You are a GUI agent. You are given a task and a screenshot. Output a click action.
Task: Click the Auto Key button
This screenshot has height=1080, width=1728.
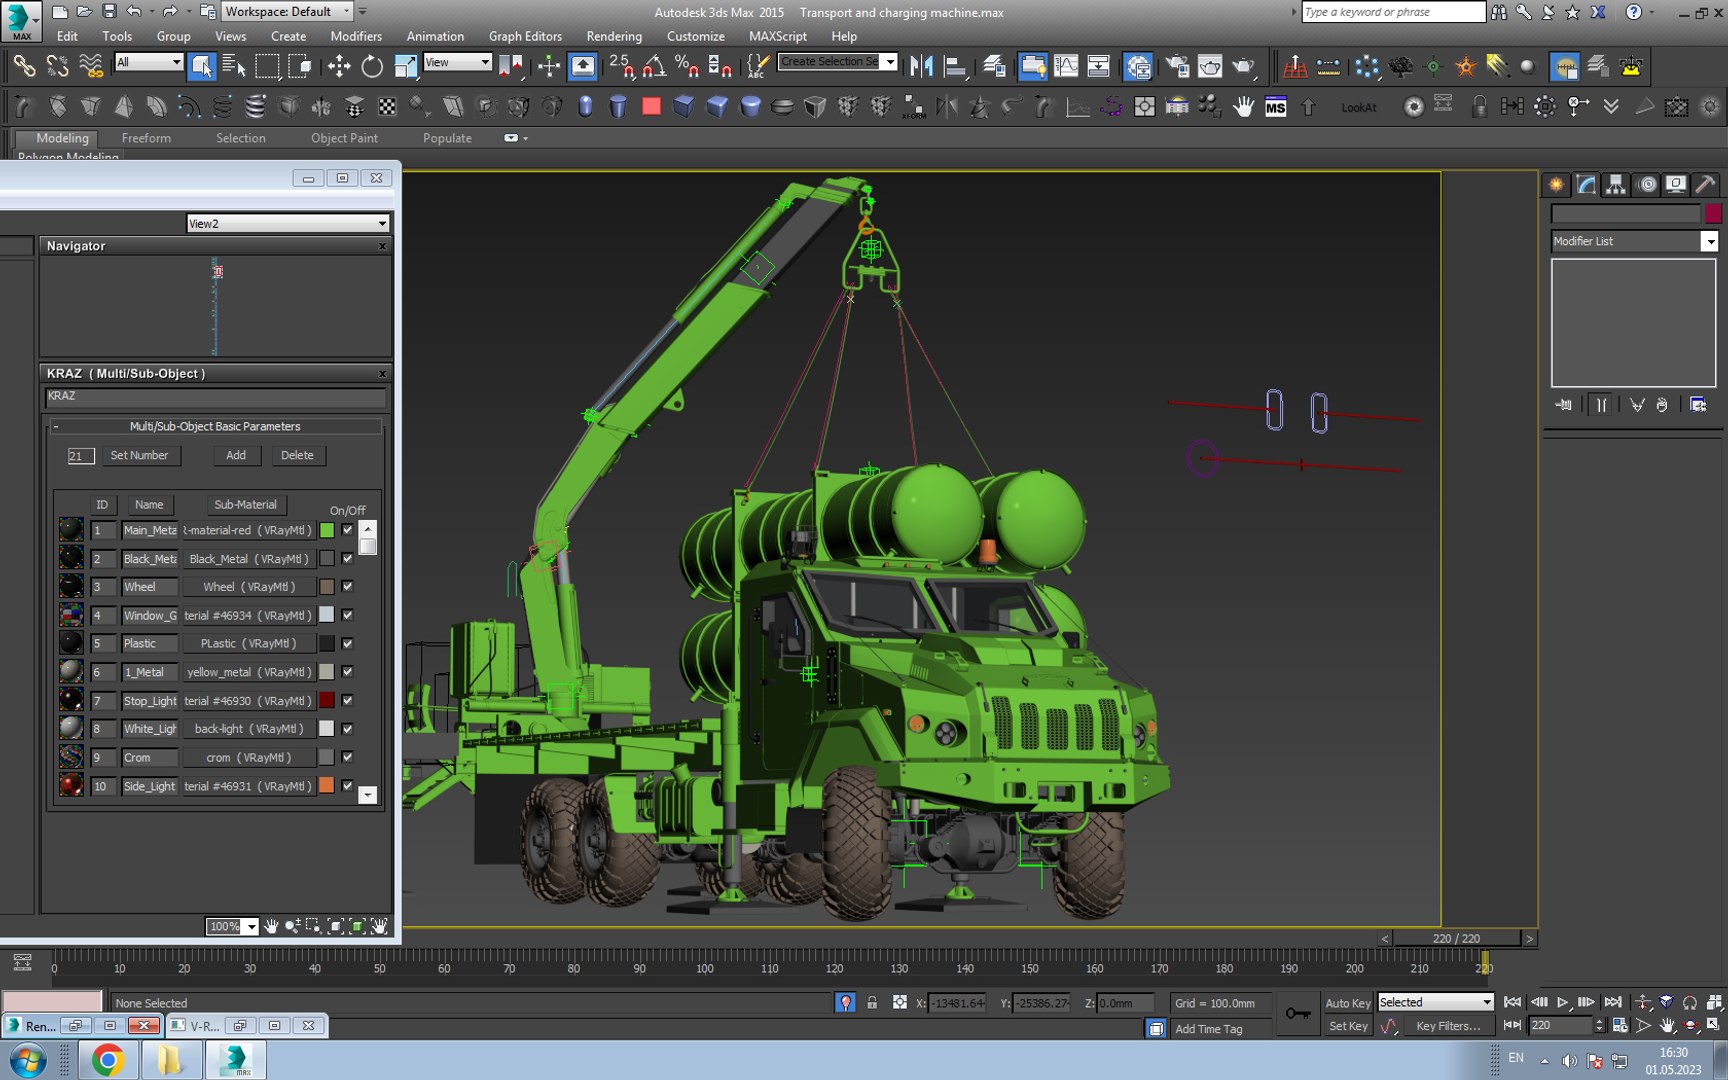coord(1347,1003)
